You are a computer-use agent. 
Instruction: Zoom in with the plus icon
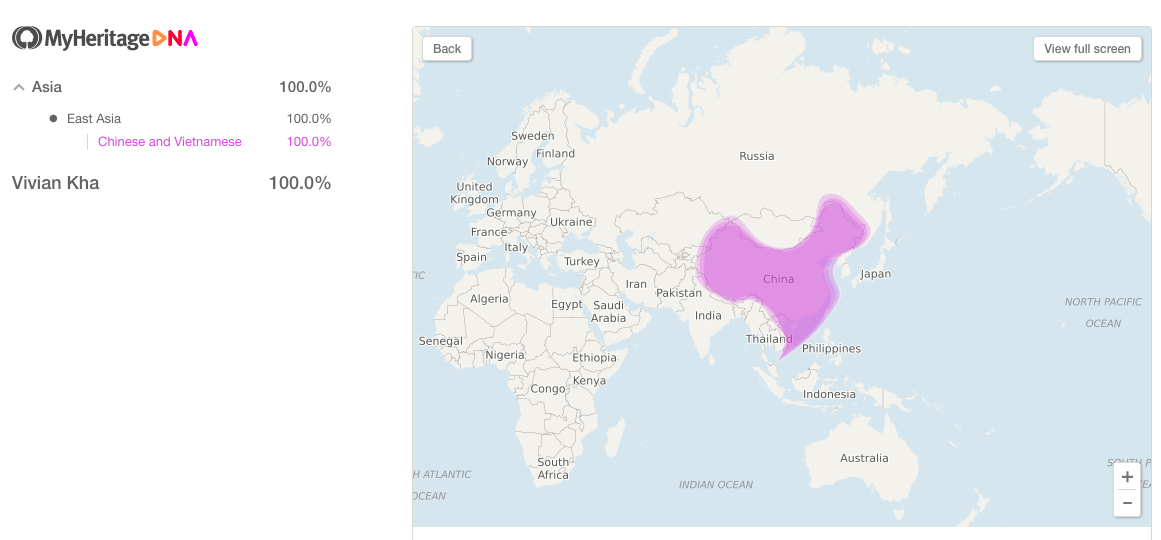pyautogui.click(x=1127, y=477)
